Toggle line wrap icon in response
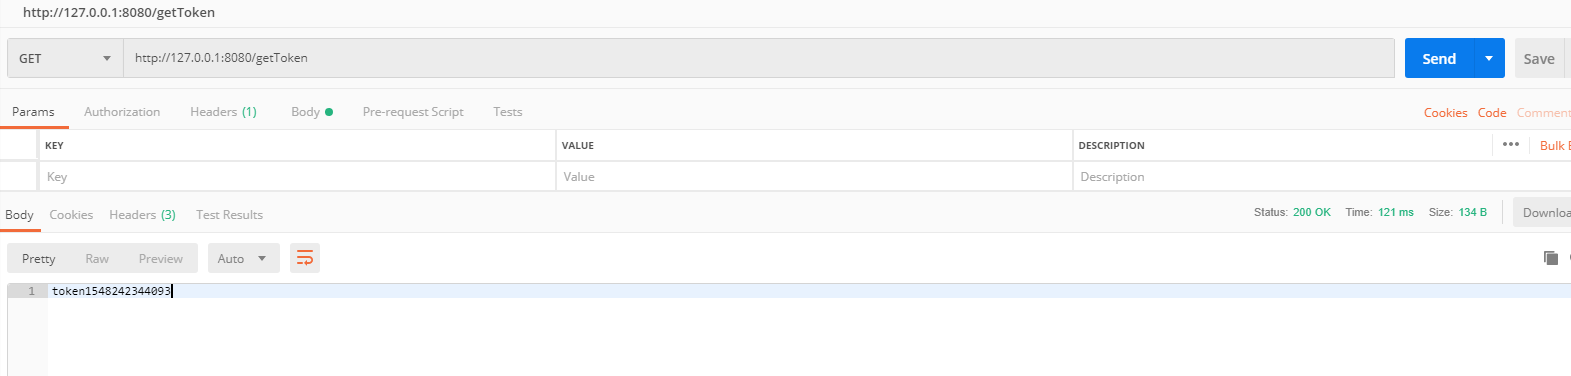1571x376 pixels. 305,258
